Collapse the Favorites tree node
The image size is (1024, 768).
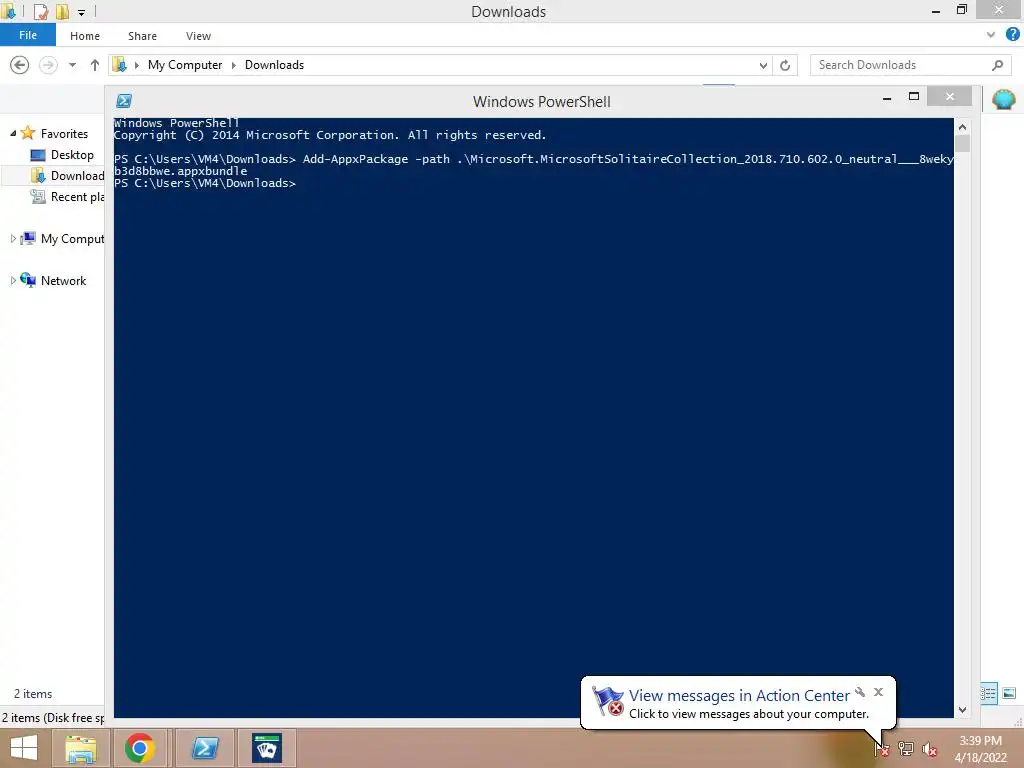(x=13, y=133)
